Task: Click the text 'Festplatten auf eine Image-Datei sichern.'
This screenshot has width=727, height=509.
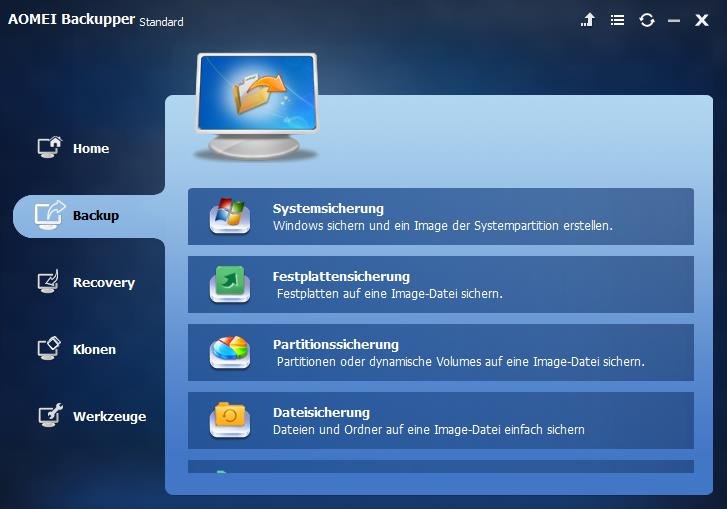Action: tap(390, 294)
